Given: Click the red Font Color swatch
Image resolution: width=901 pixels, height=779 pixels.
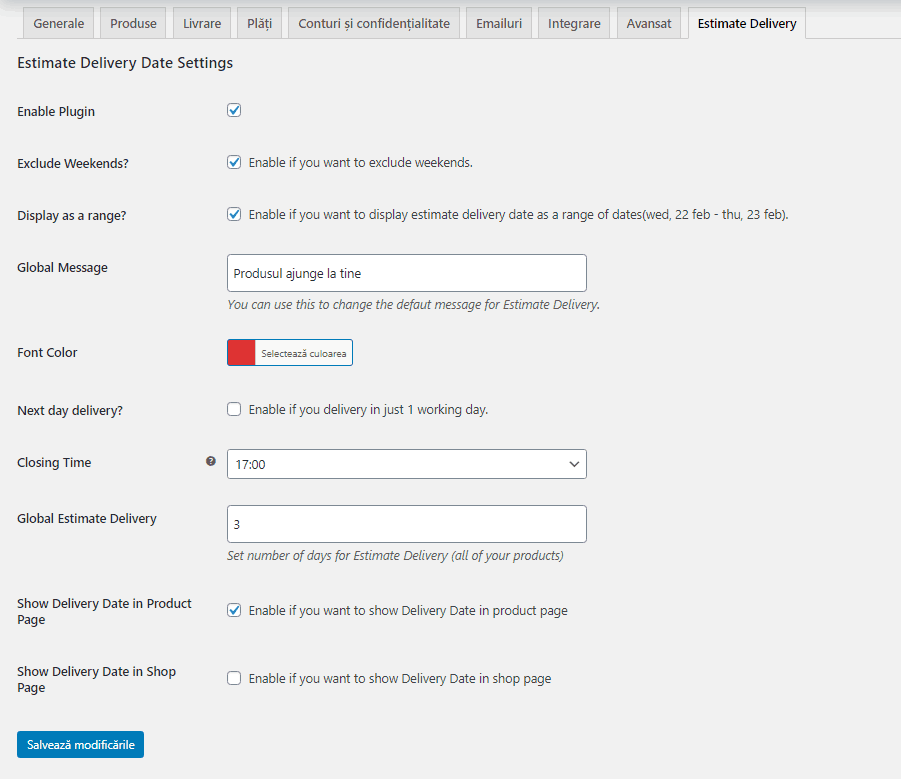Looking at the screenshot, I should tap(241, 353).
